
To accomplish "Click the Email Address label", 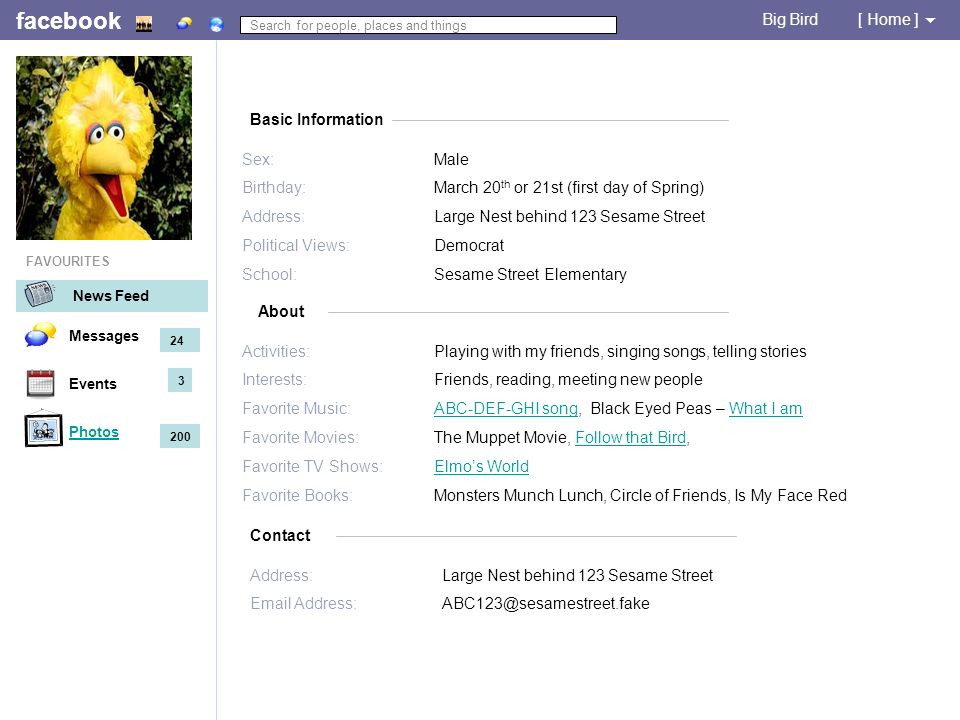I will pos(303,603).
